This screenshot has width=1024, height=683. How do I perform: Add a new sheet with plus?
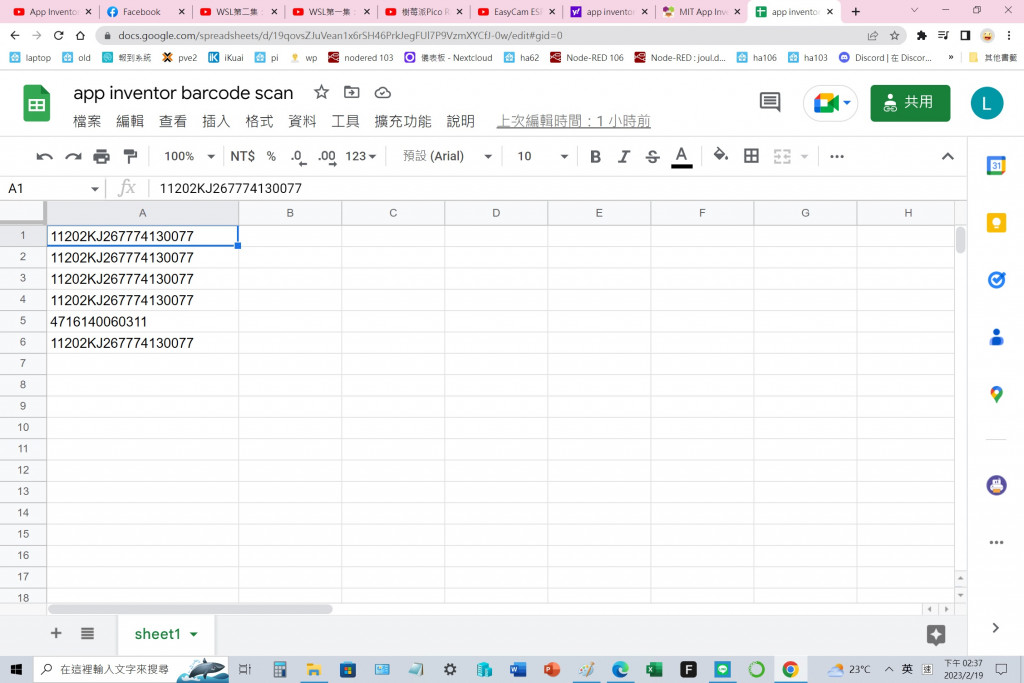coord(56,633)
